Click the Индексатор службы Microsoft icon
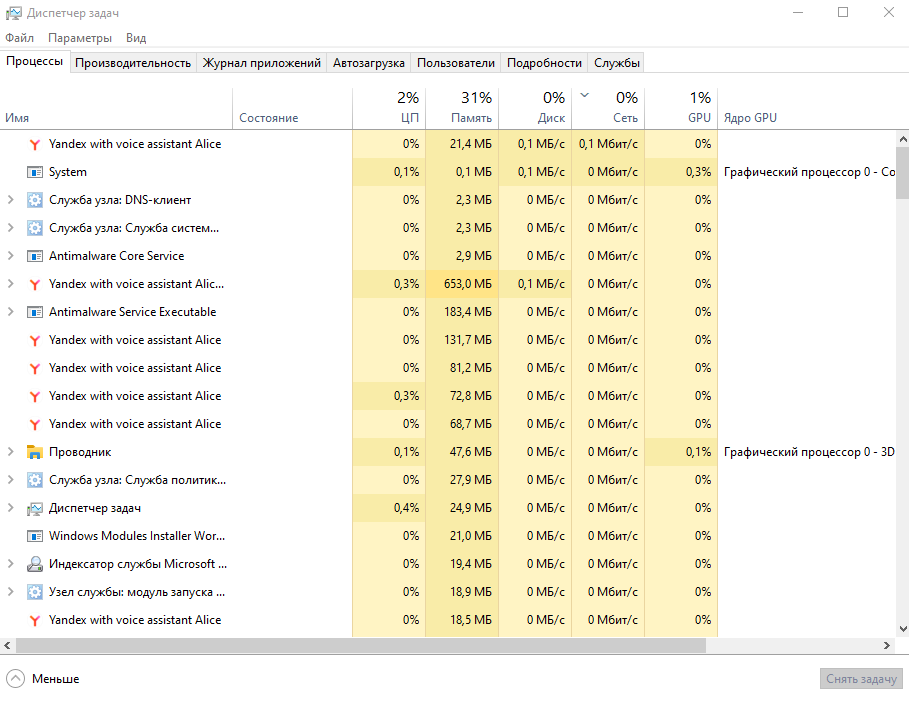Image resolution: width=909 pixels, height=701 pixels. 35,564
